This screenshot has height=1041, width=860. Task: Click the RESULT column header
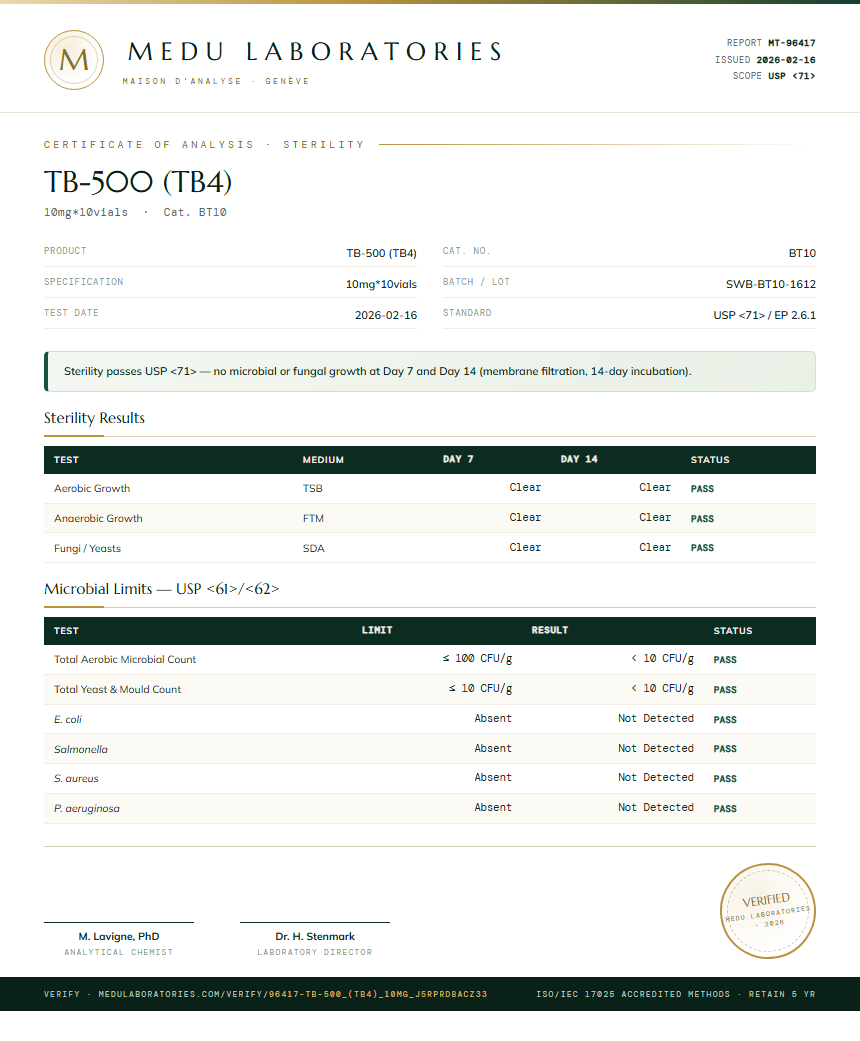tap(550, 630)
